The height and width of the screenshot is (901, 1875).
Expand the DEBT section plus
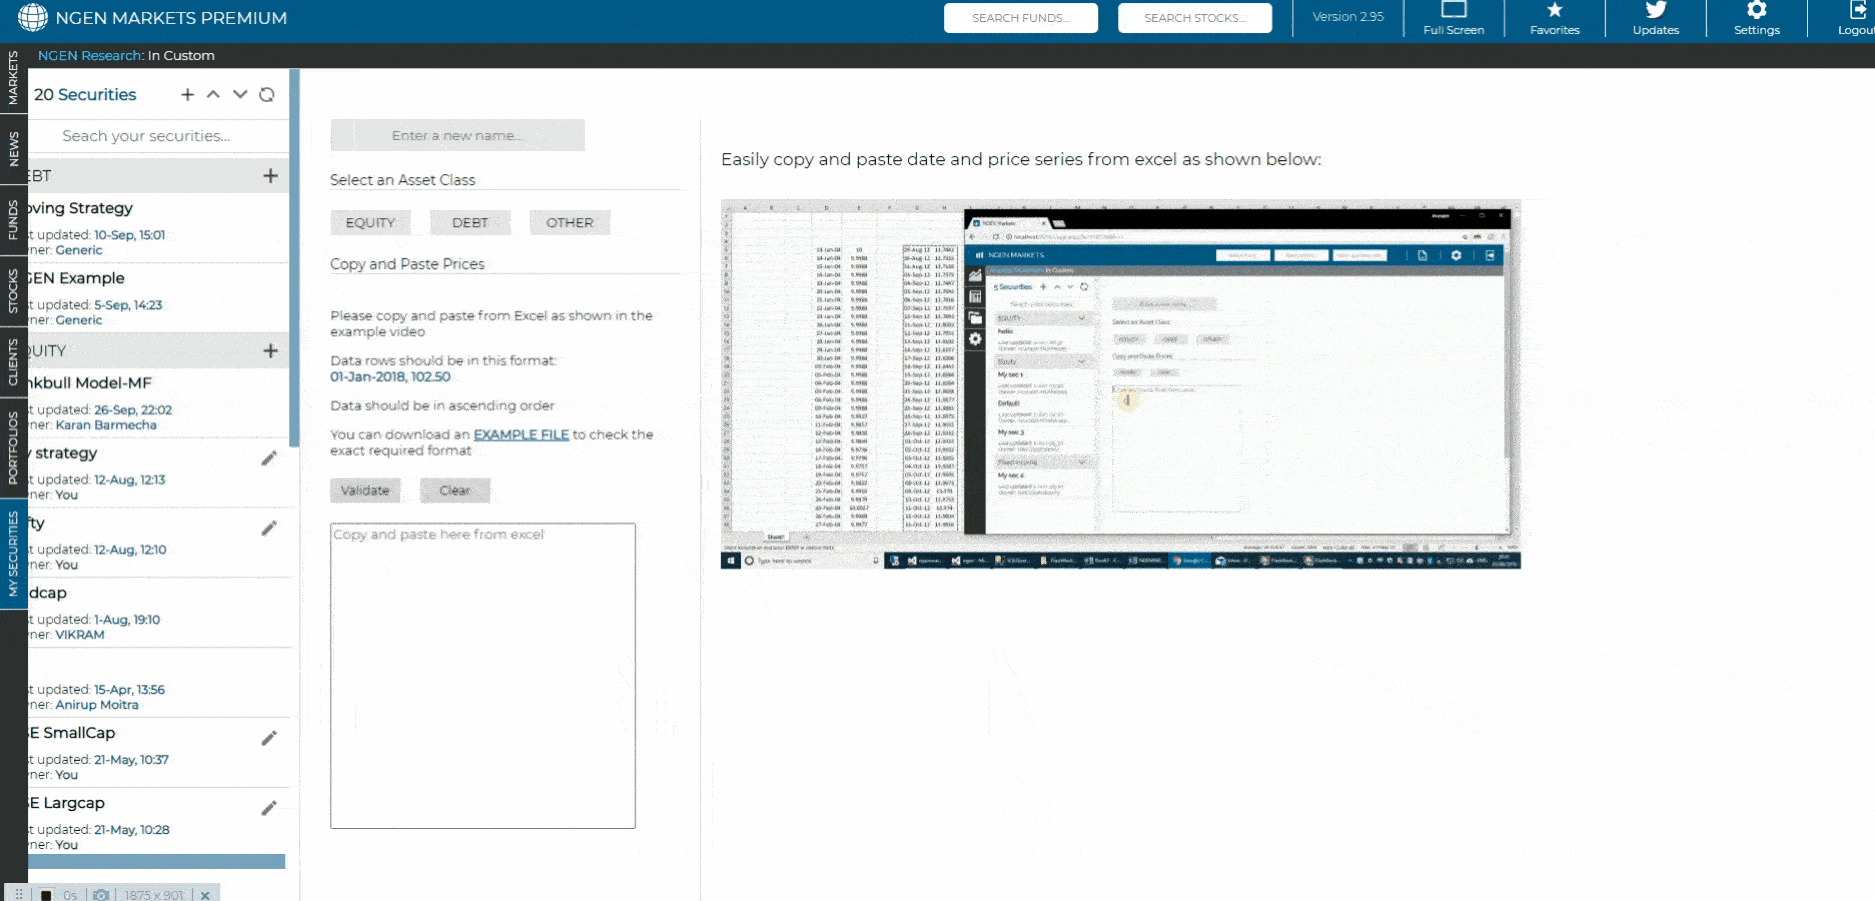[270, 176]
